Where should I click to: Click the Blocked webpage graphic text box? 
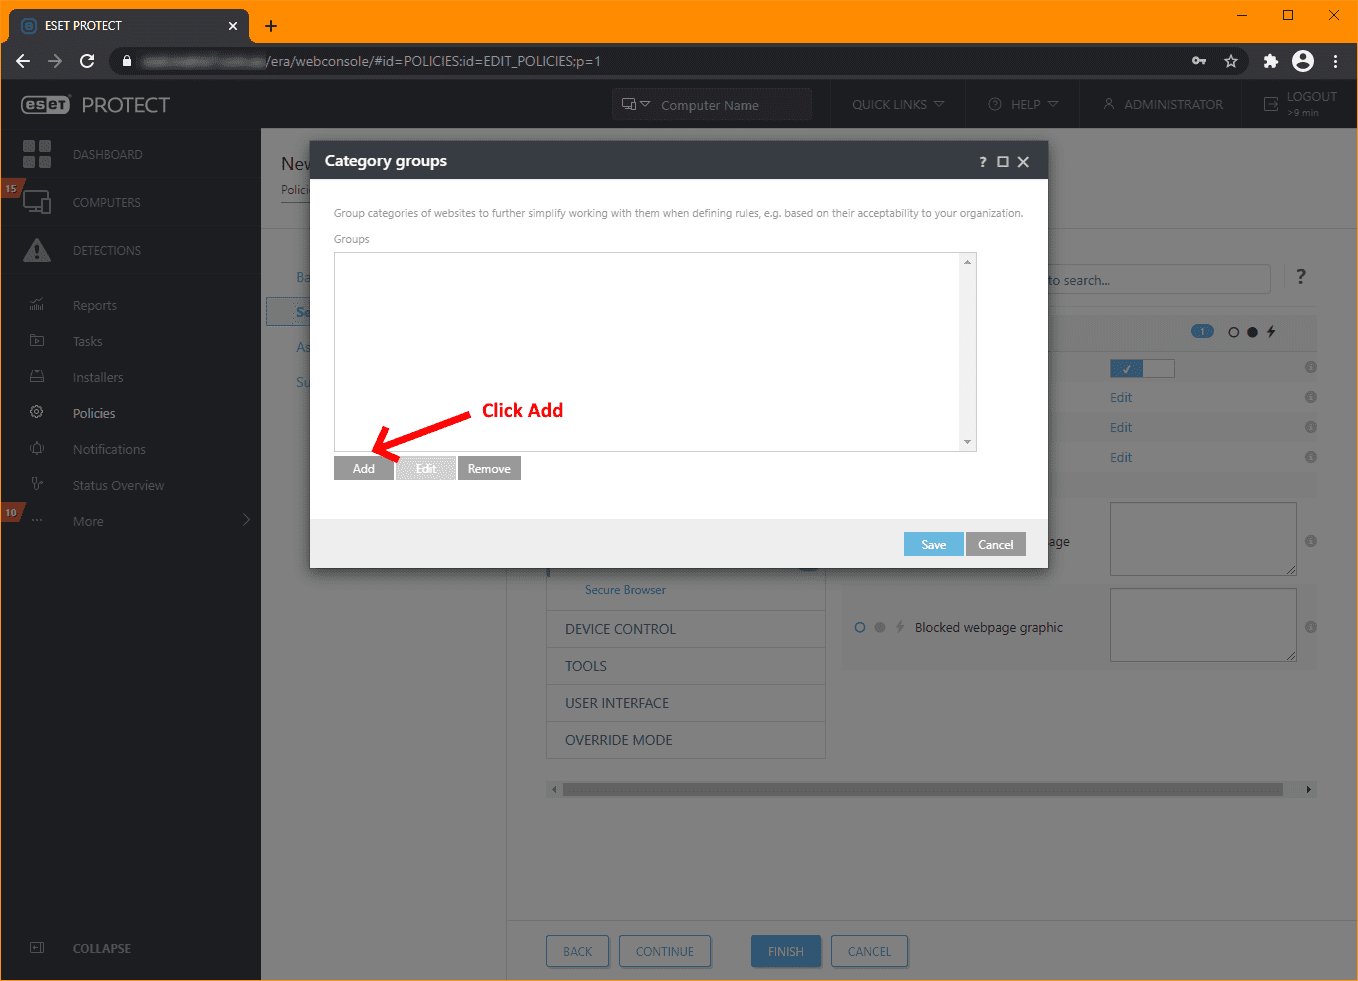(x=1203, y=625)
